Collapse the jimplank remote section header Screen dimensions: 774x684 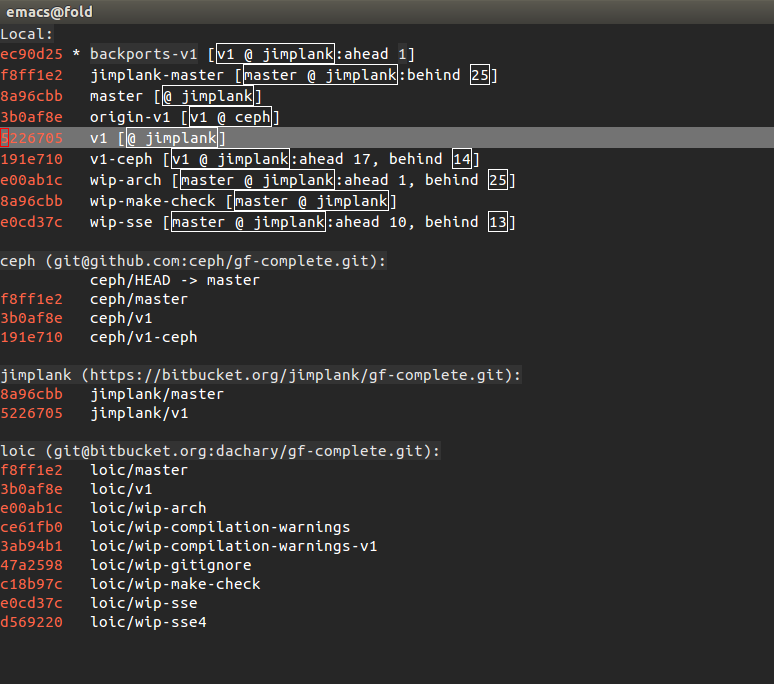point(261,375)
